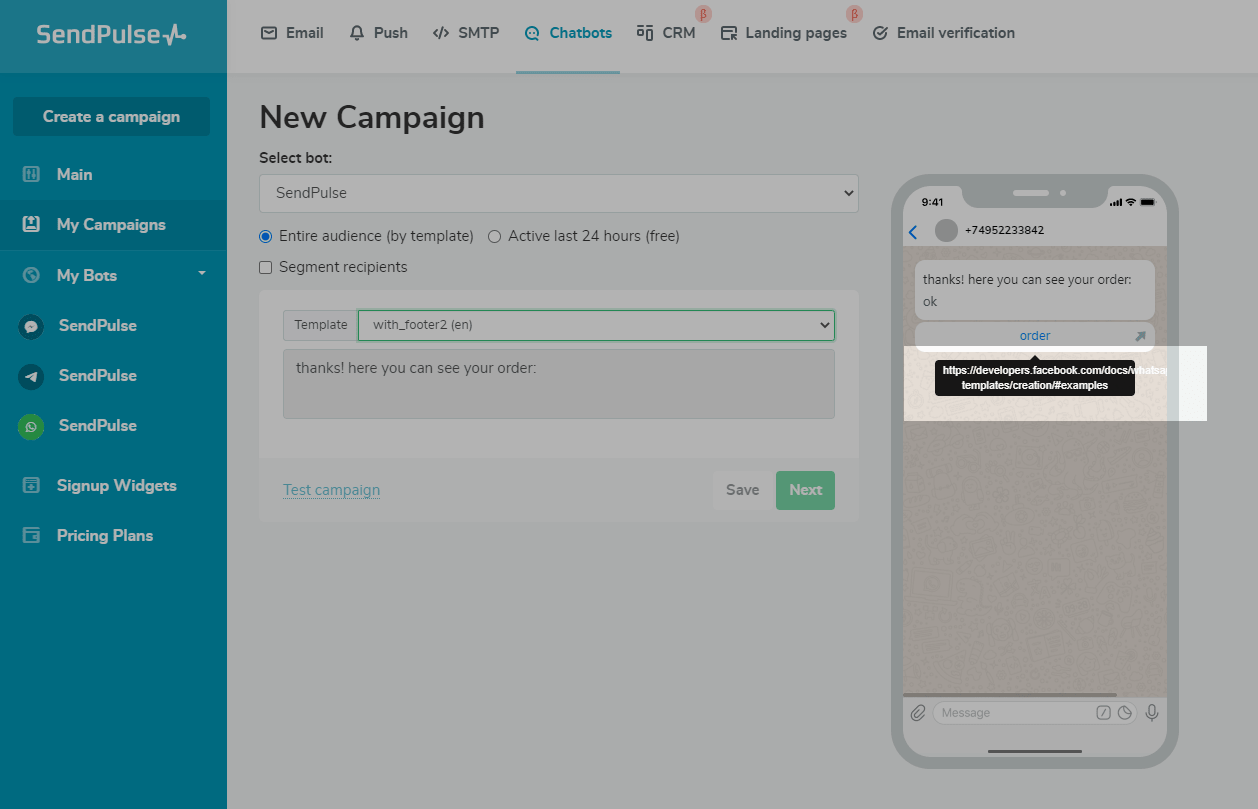Click the Save button
Viewport: 1258px width, 809px height.
click(742, 490)
